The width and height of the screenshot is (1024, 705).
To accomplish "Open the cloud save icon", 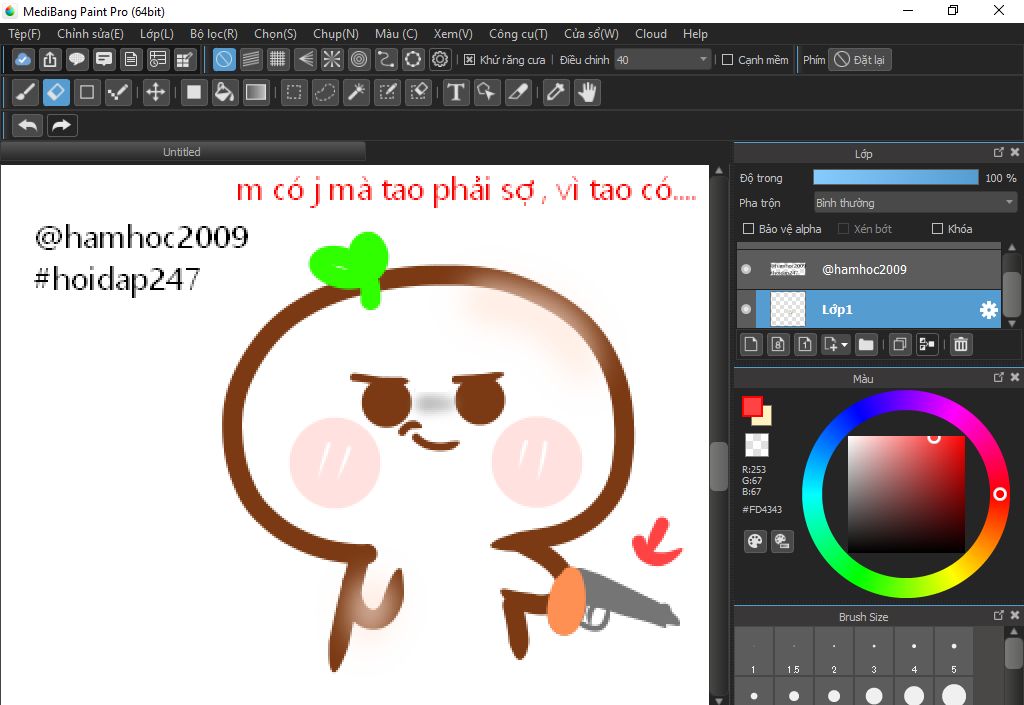I will click(x=23, y=59).
